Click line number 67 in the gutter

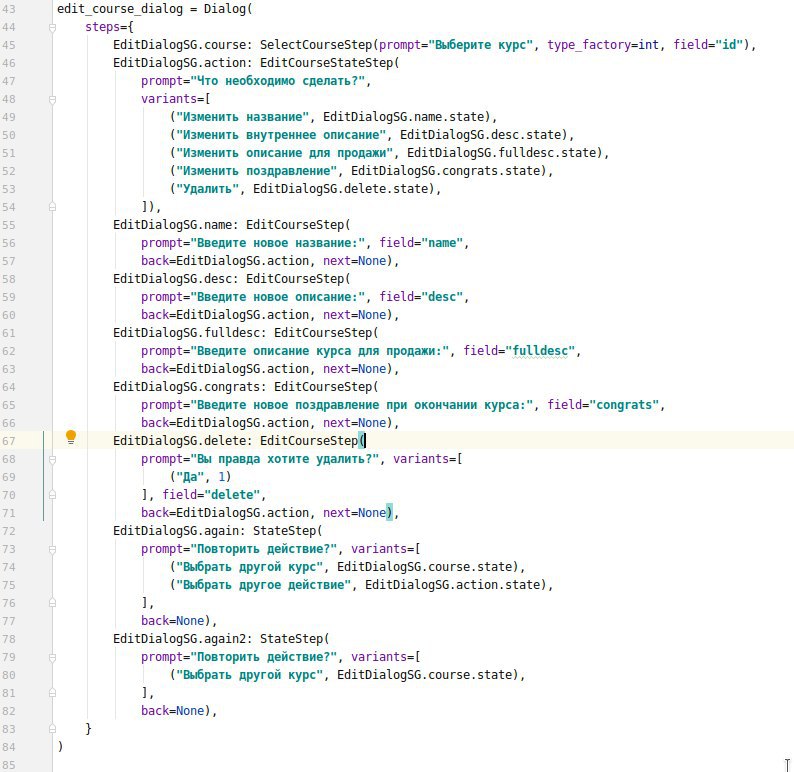click(x=9, y=441)
